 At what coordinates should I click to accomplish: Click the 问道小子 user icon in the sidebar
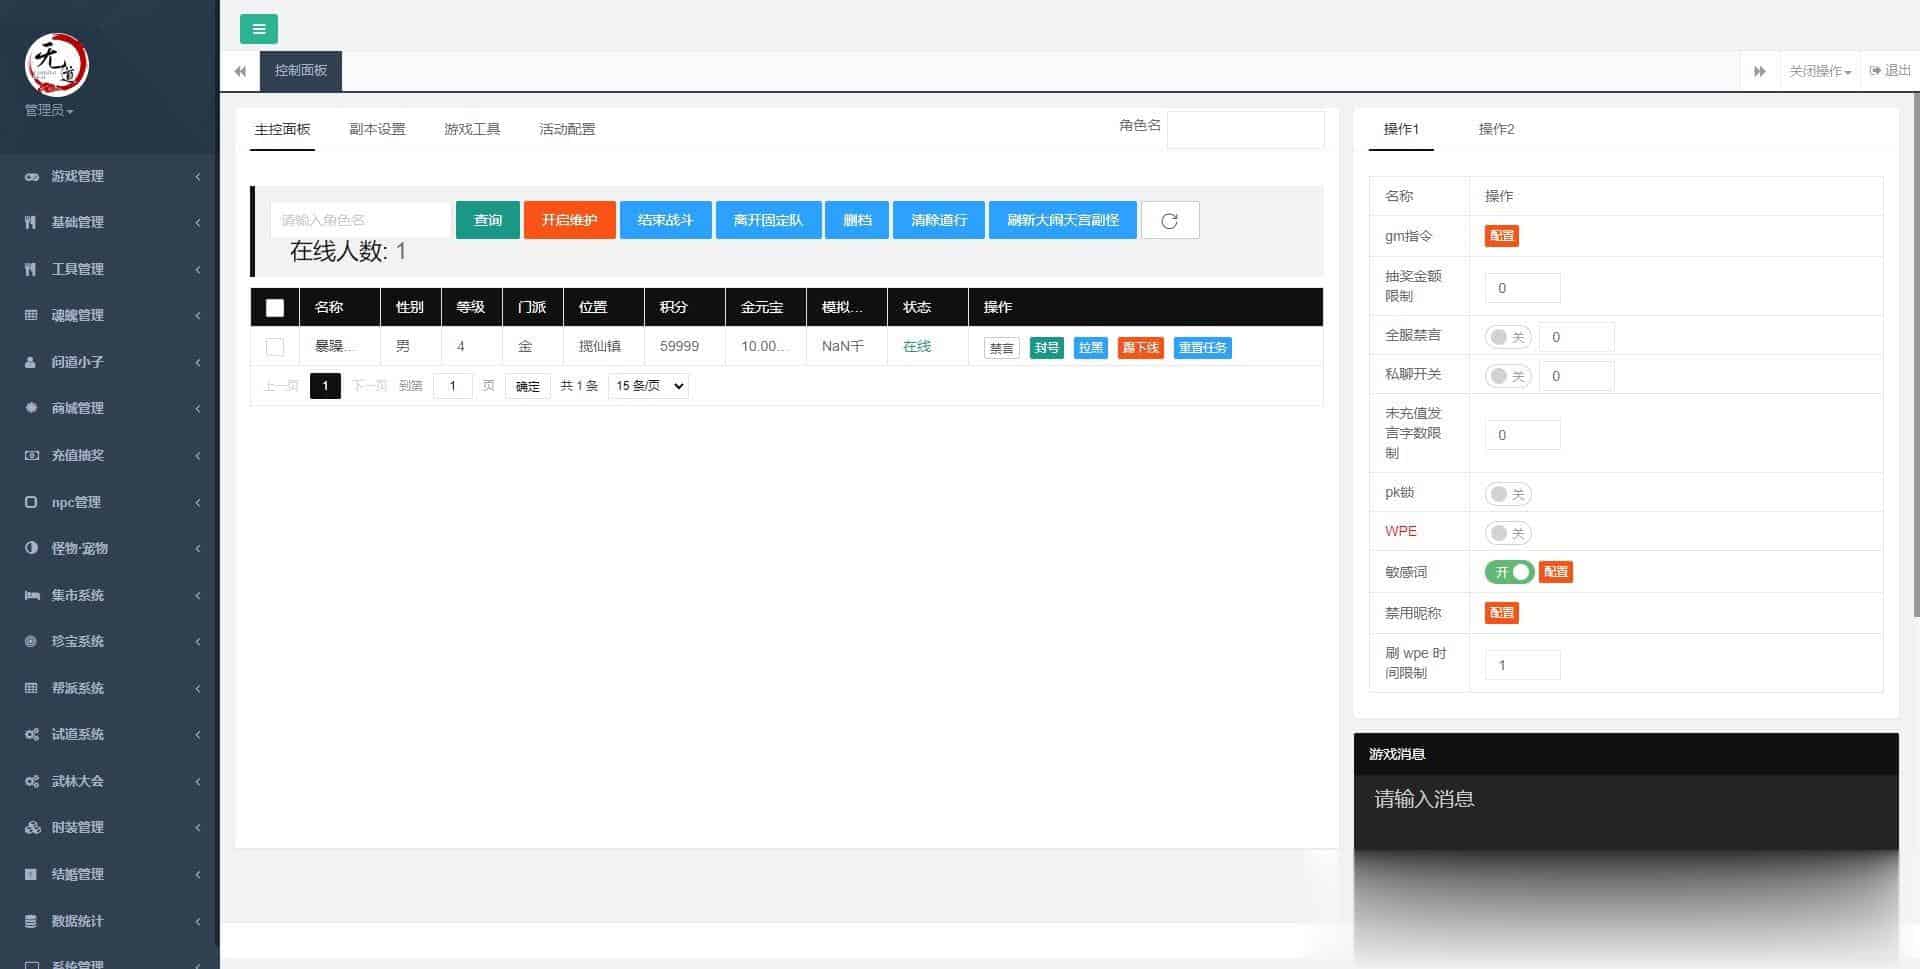point(31,362)
